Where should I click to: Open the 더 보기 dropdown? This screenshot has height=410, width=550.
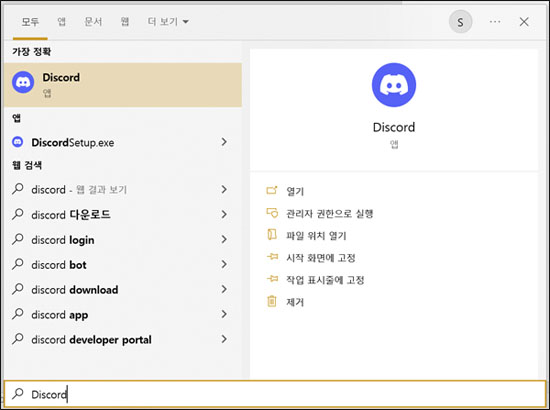pos(168,22)
